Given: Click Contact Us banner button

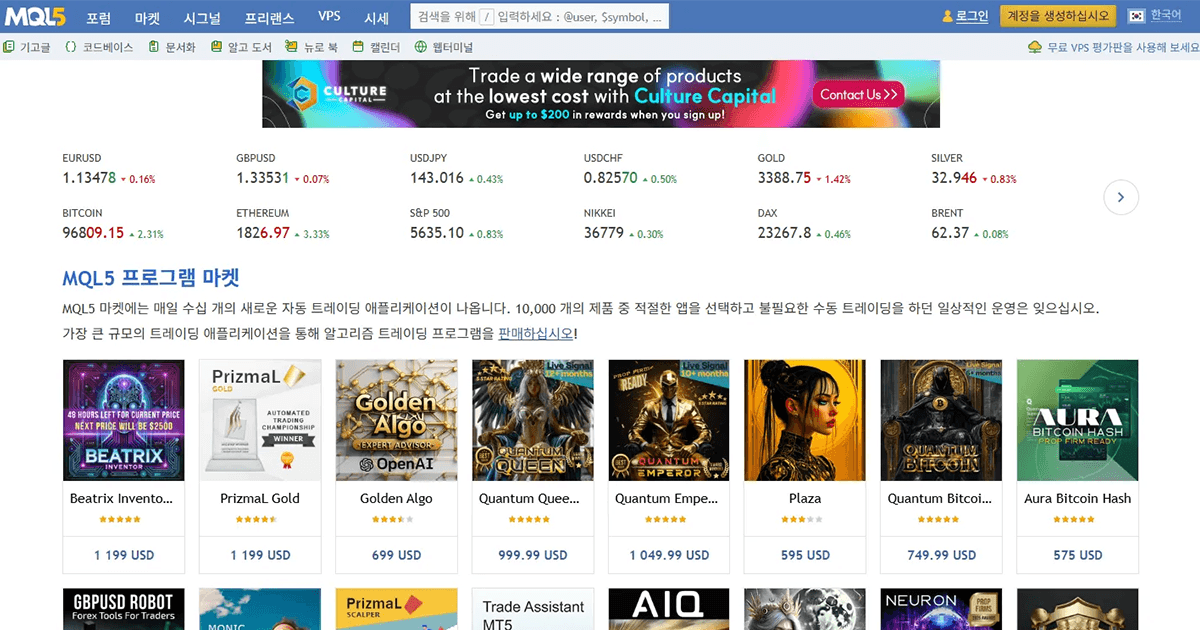Looking at the screenshot, I should 860,94.
